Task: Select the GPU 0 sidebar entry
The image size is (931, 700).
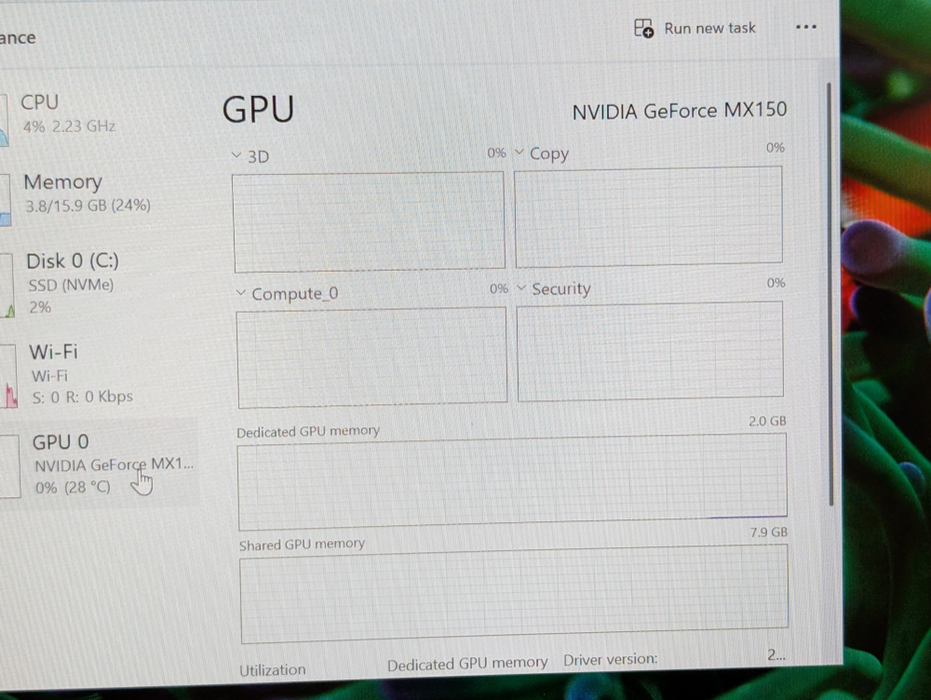Action: (x=98, y=464)
